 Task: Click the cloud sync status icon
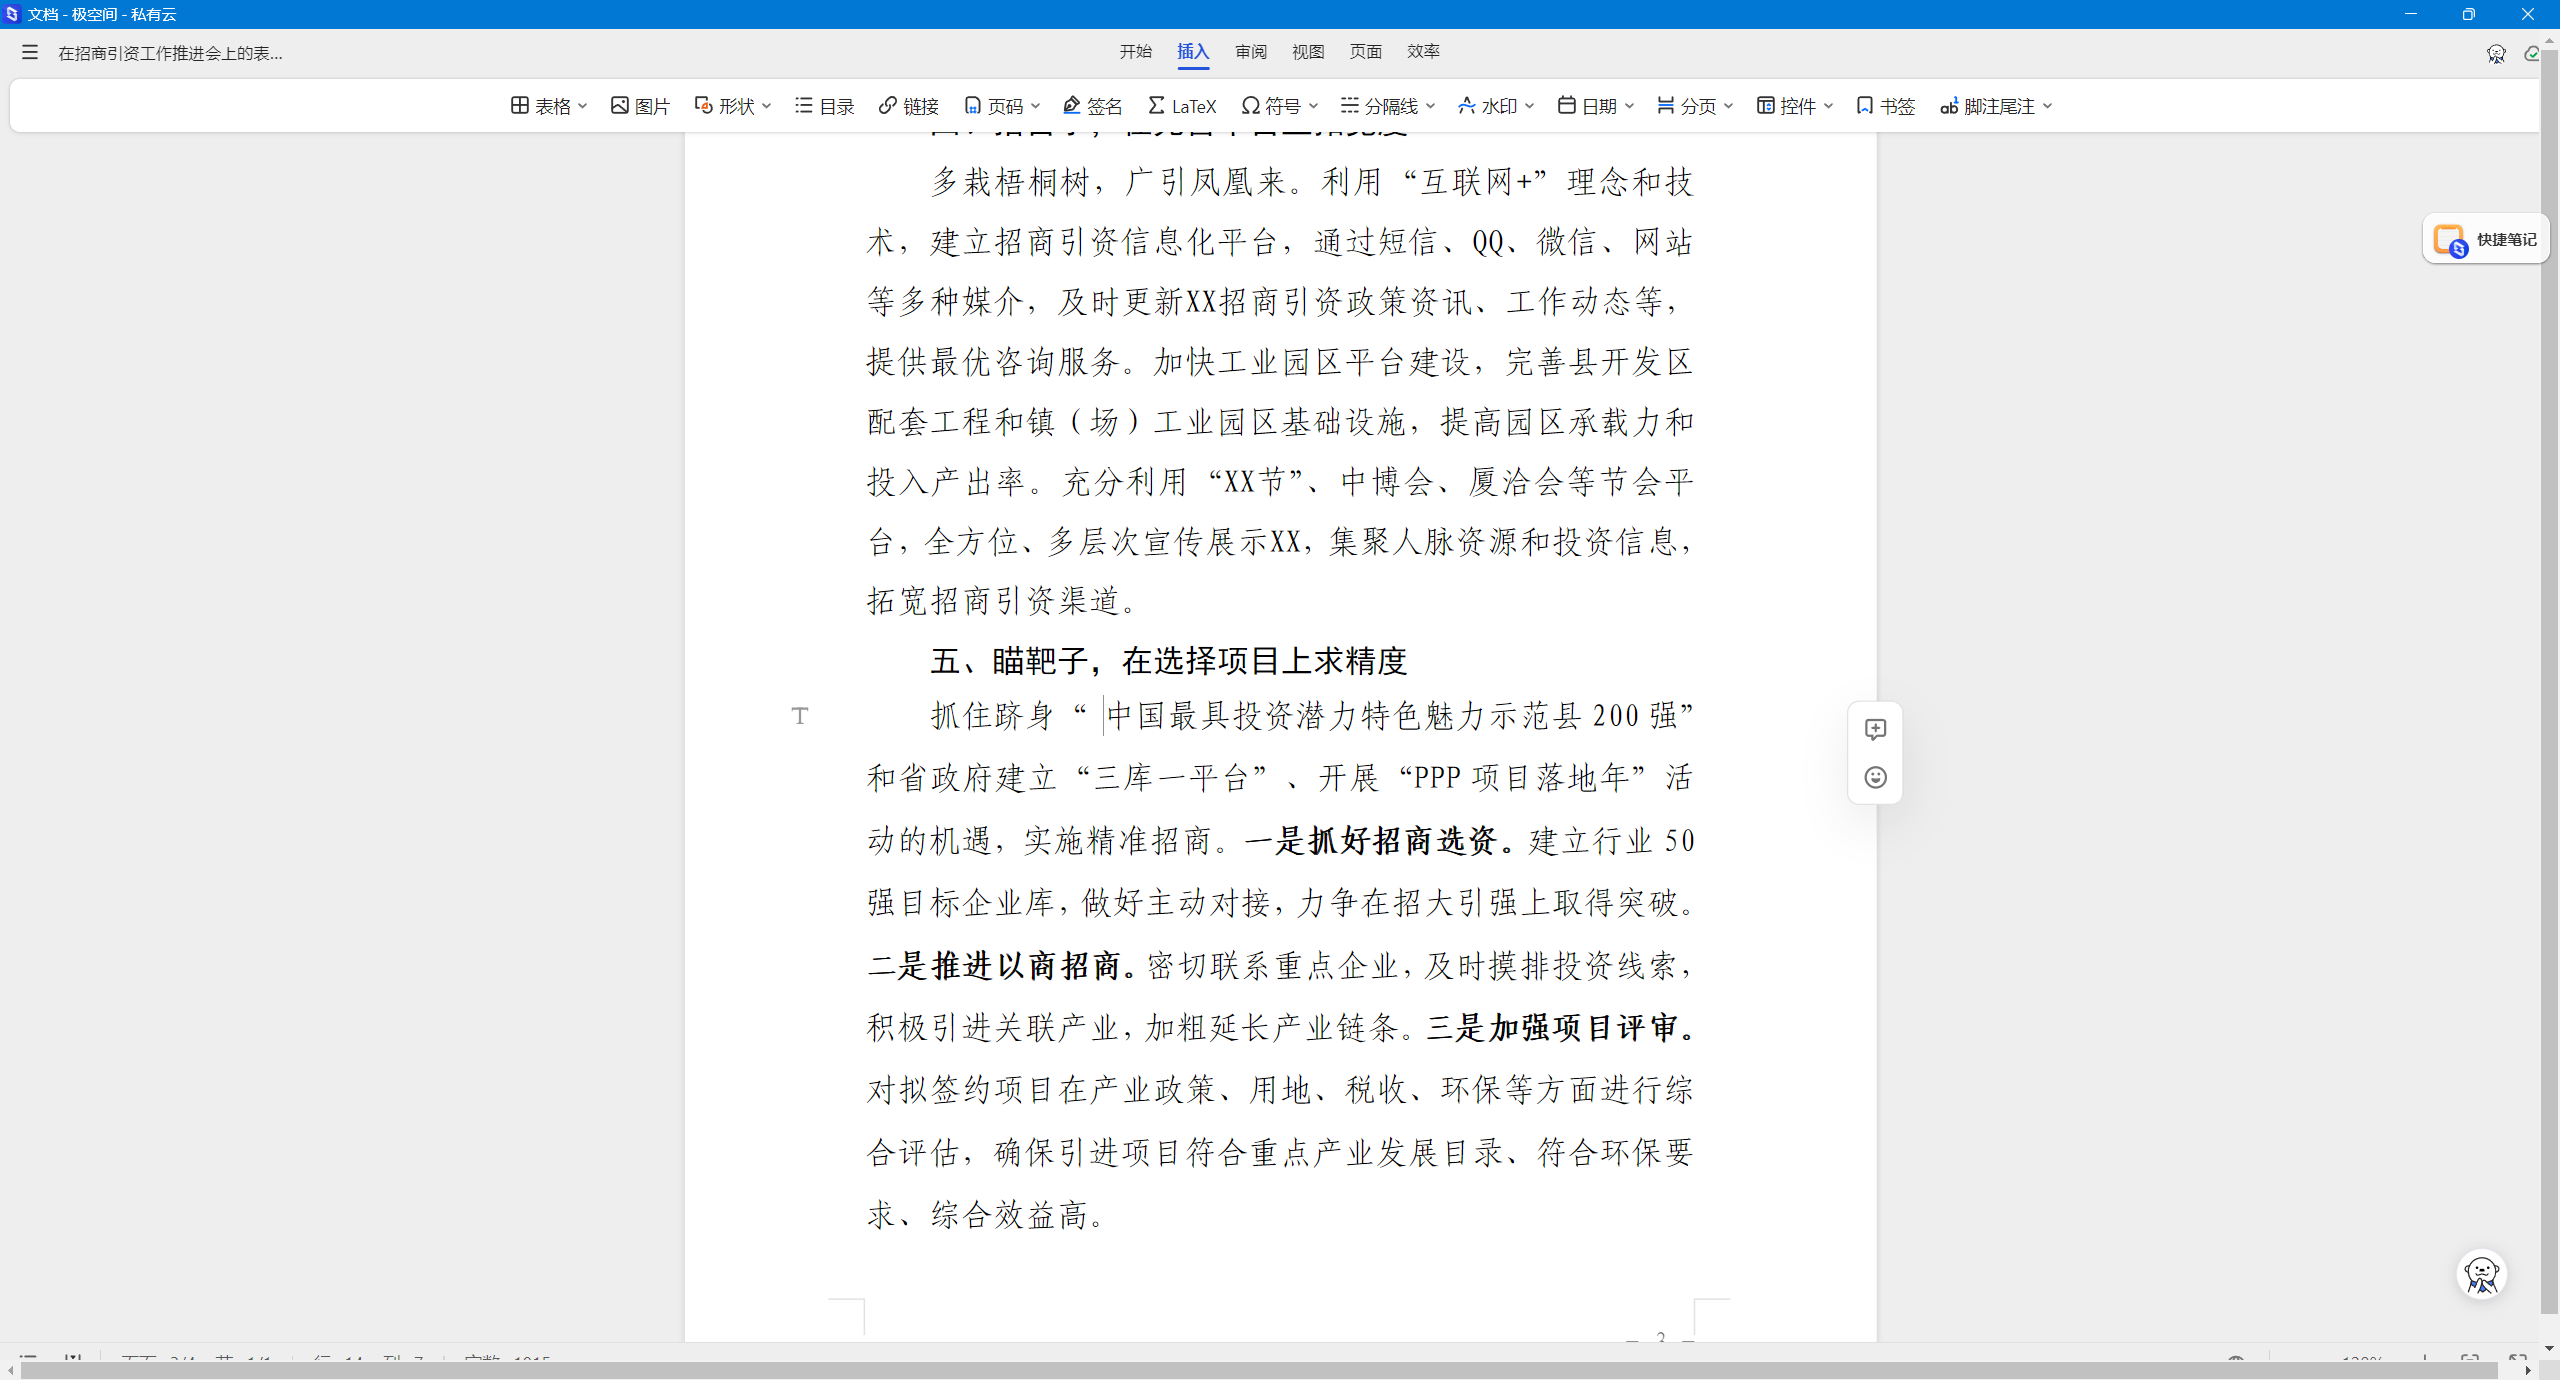(2531, 53)
